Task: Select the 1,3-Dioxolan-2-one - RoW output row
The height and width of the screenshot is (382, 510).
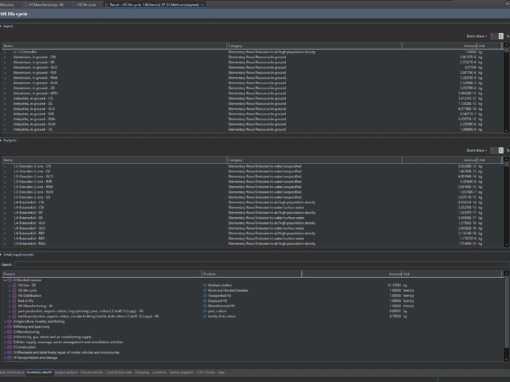Action: click(253, 192)
